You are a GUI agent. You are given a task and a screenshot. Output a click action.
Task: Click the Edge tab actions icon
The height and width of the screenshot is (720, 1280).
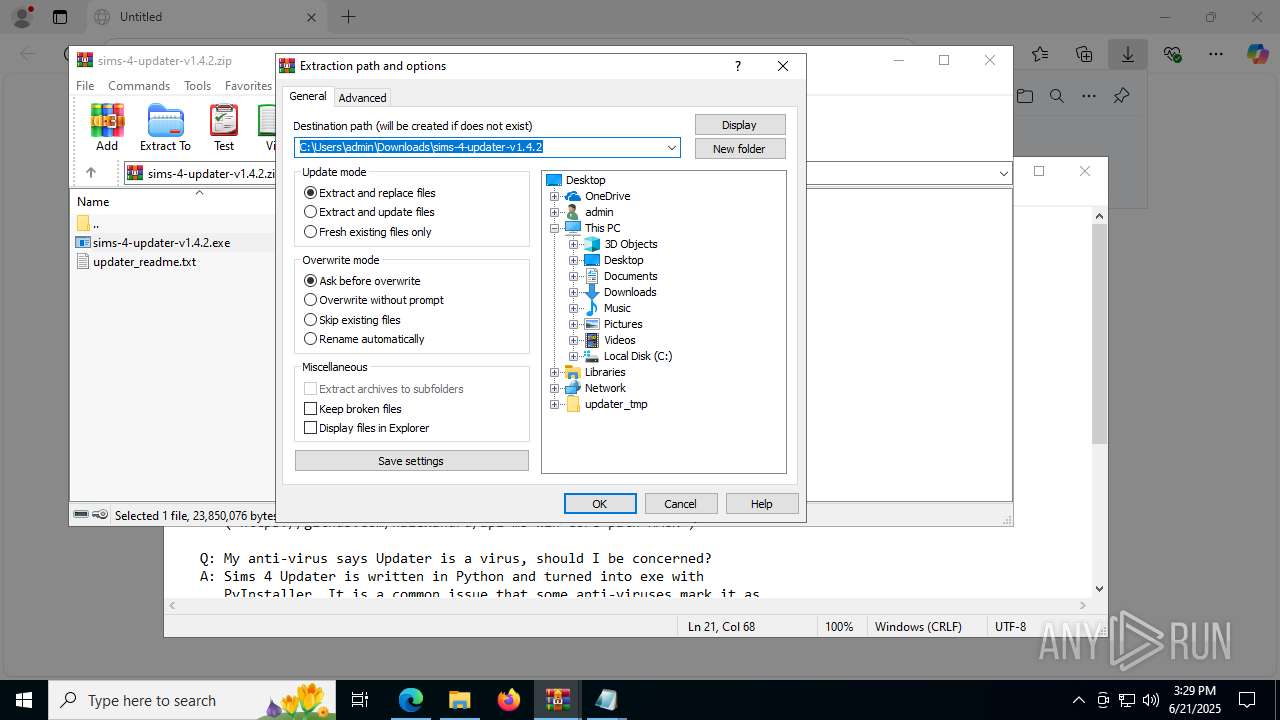(60, 17)
